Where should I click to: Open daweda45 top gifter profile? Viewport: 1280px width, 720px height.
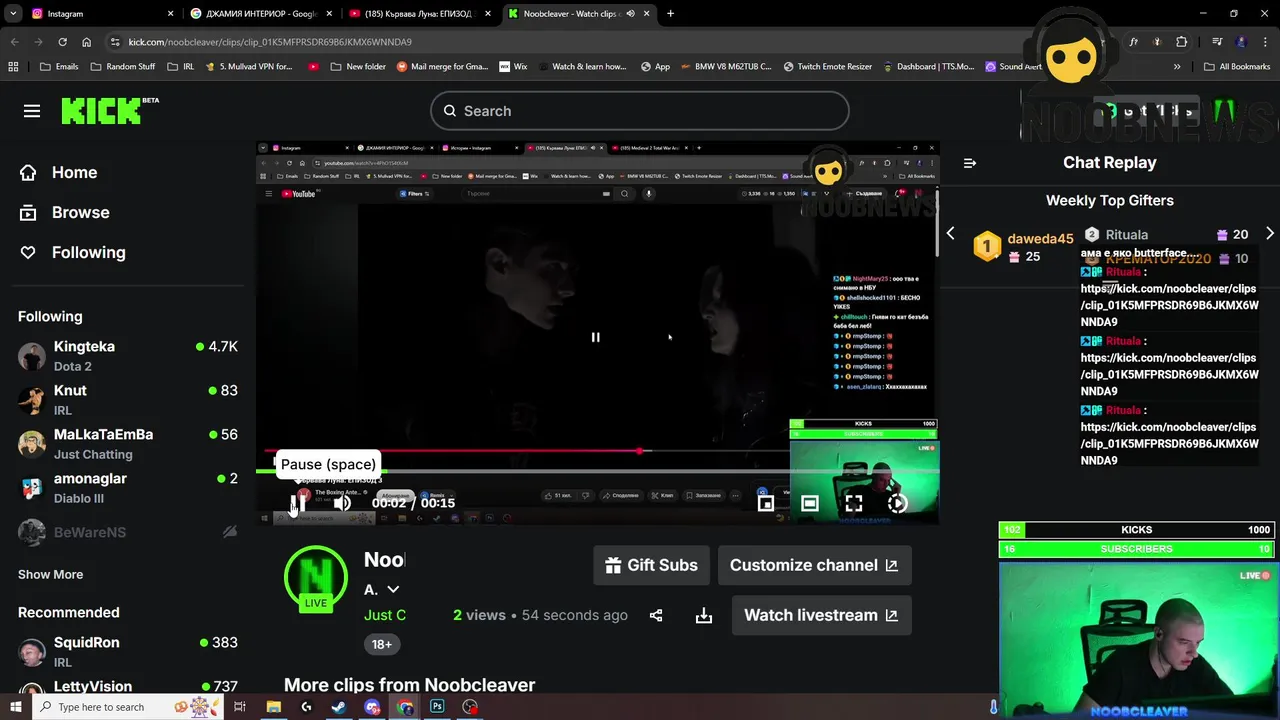point(1040,239)
